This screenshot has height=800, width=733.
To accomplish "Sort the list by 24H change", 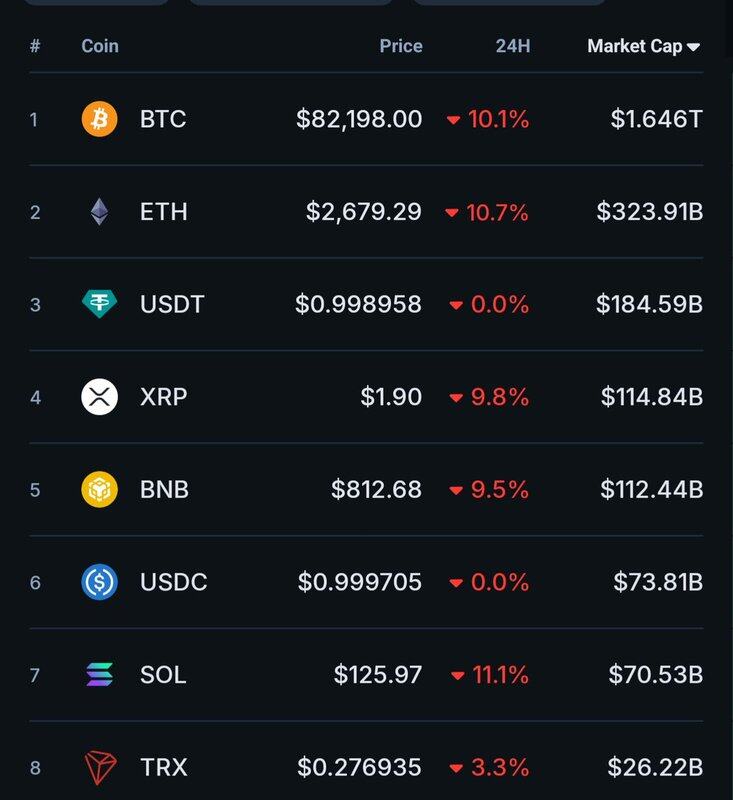I will click(x=513, y=46).
